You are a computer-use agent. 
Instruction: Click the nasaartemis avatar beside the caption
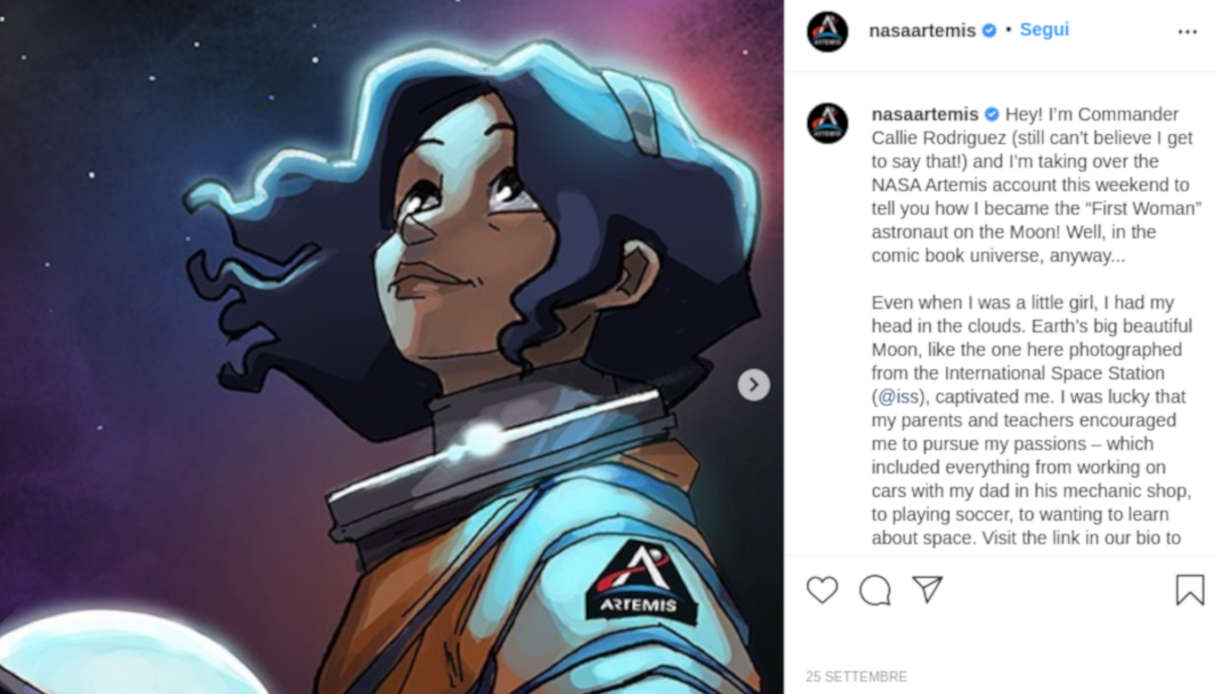coord(827,123)
